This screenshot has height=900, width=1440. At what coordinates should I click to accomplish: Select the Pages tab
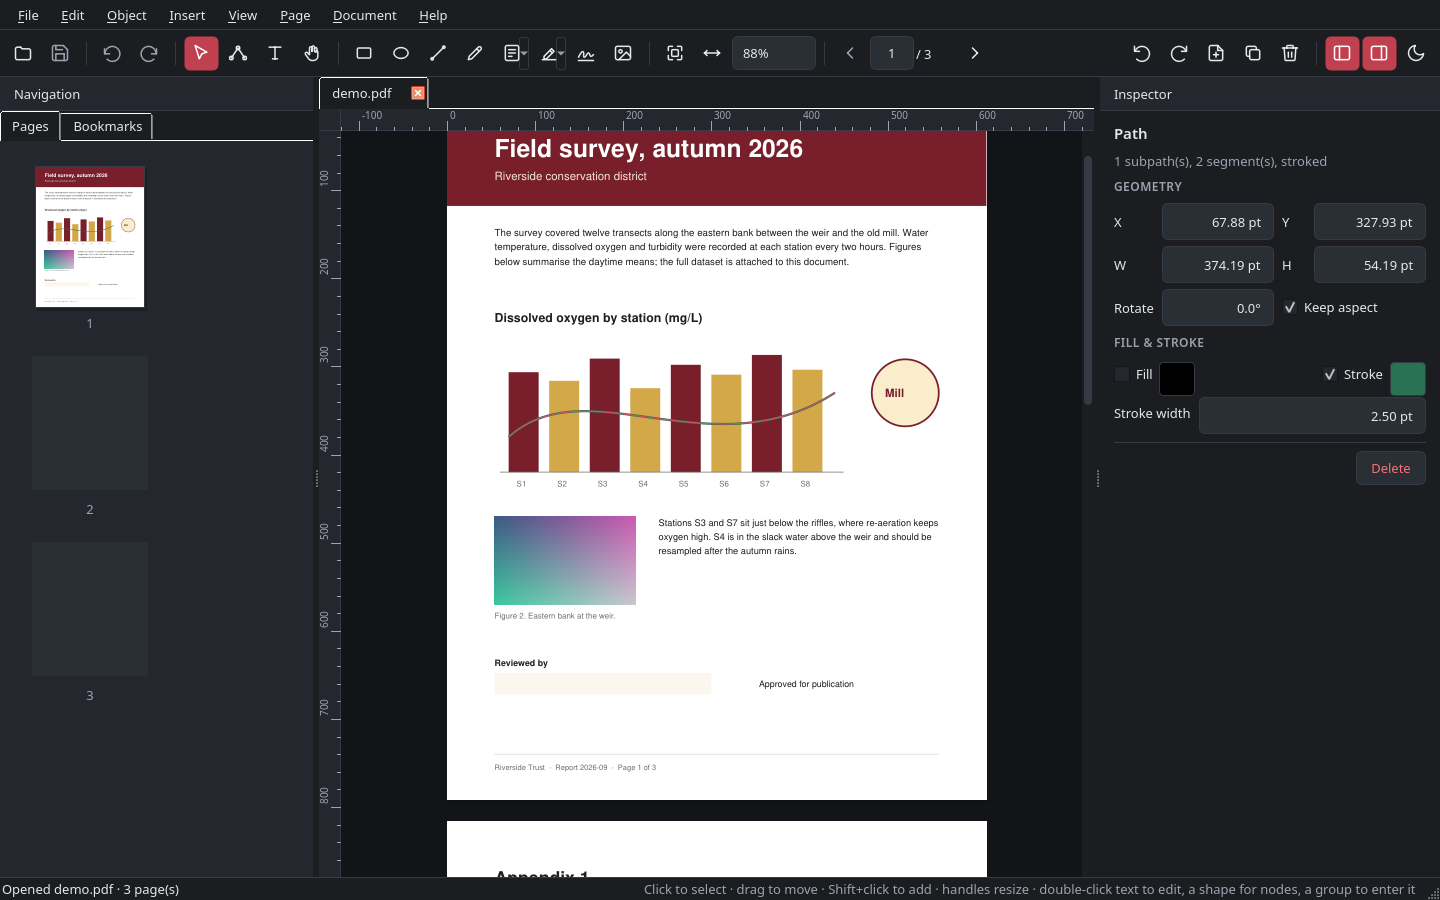click(30, 126)
